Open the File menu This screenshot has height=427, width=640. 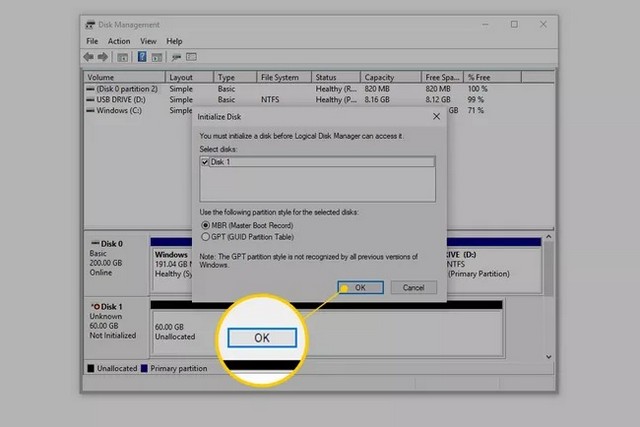pos(92,41)
